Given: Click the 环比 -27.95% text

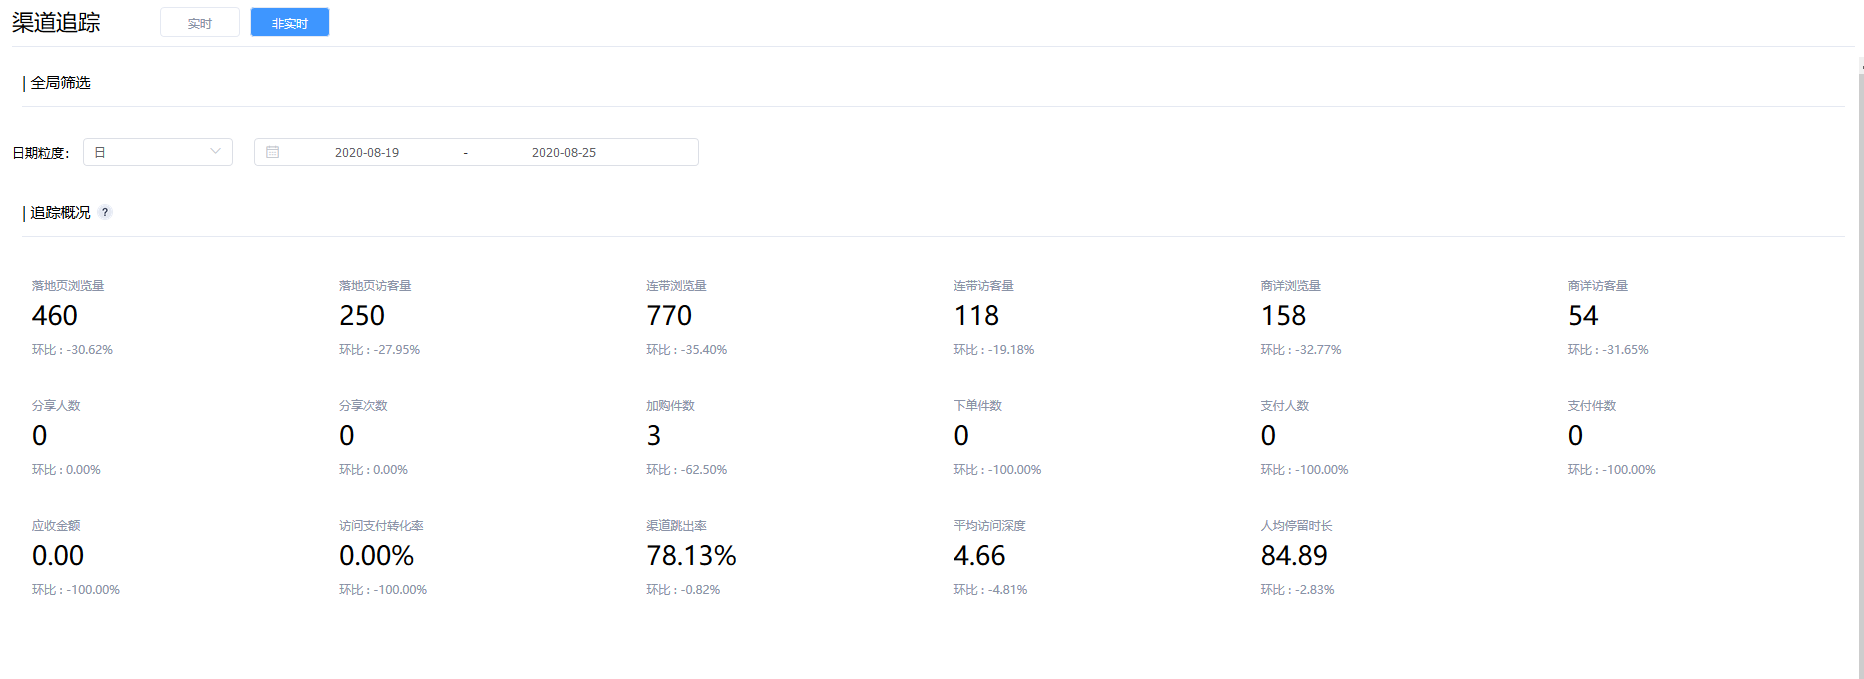Looking at the screenshot, I should pos(379,350).
